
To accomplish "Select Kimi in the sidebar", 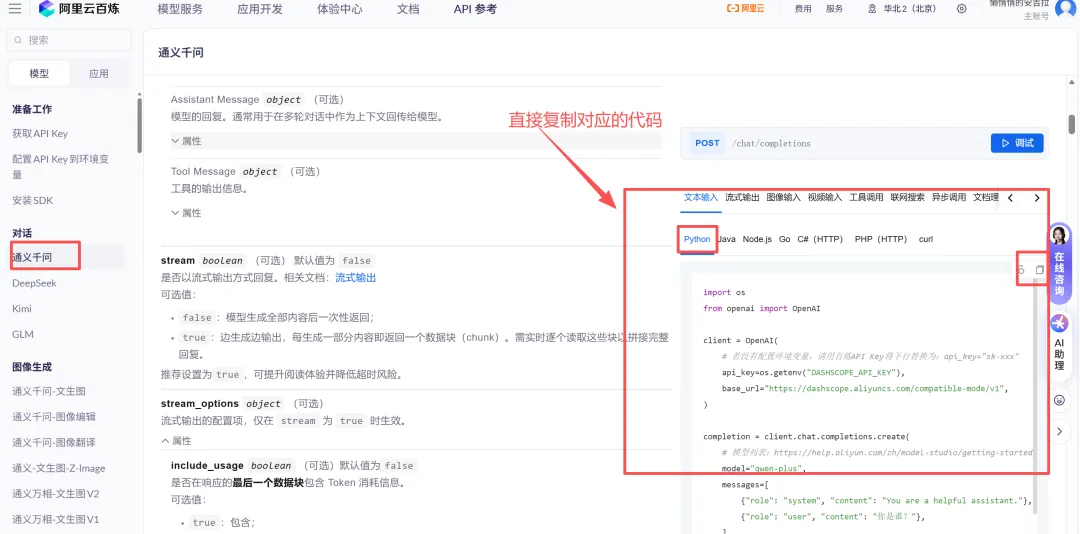I will 22,309.
